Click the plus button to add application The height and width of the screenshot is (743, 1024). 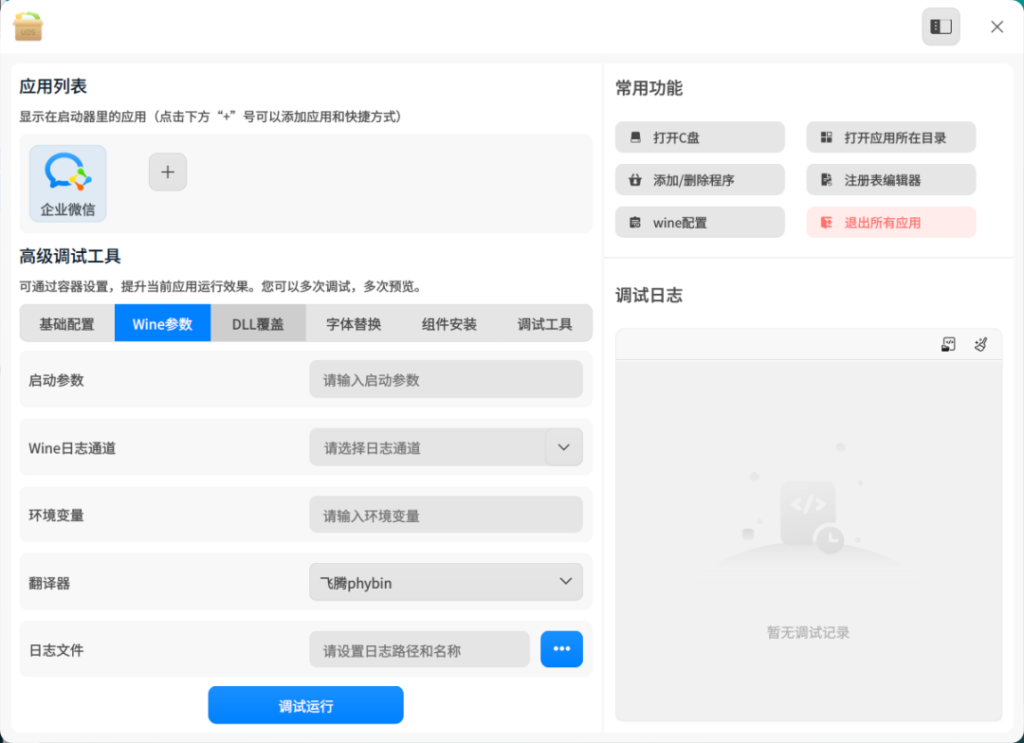167,172
